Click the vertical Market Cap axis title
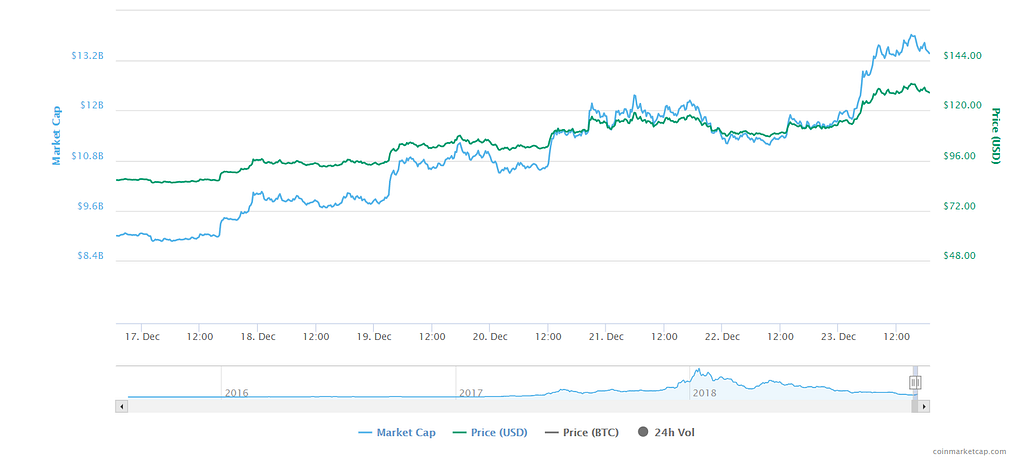The image size is (1024, 469). pos(56,135)
